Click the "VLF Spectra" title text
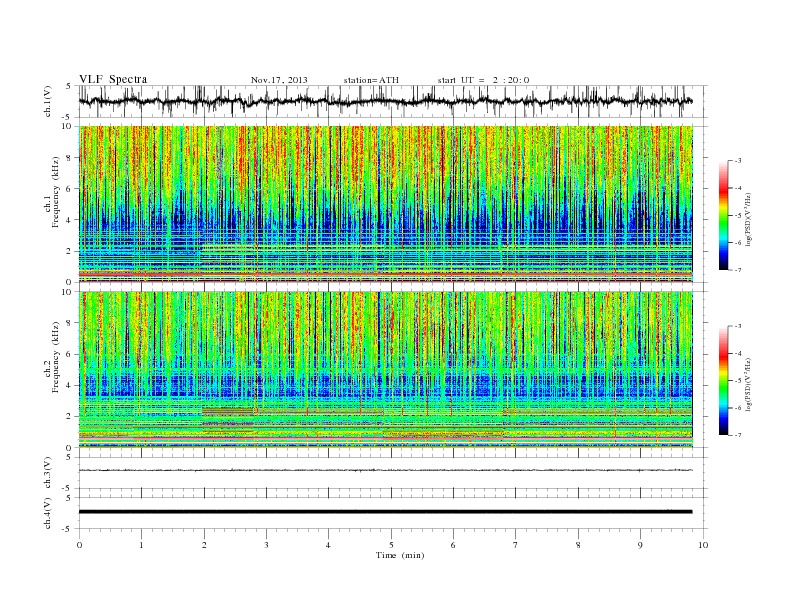 (113, 79)
